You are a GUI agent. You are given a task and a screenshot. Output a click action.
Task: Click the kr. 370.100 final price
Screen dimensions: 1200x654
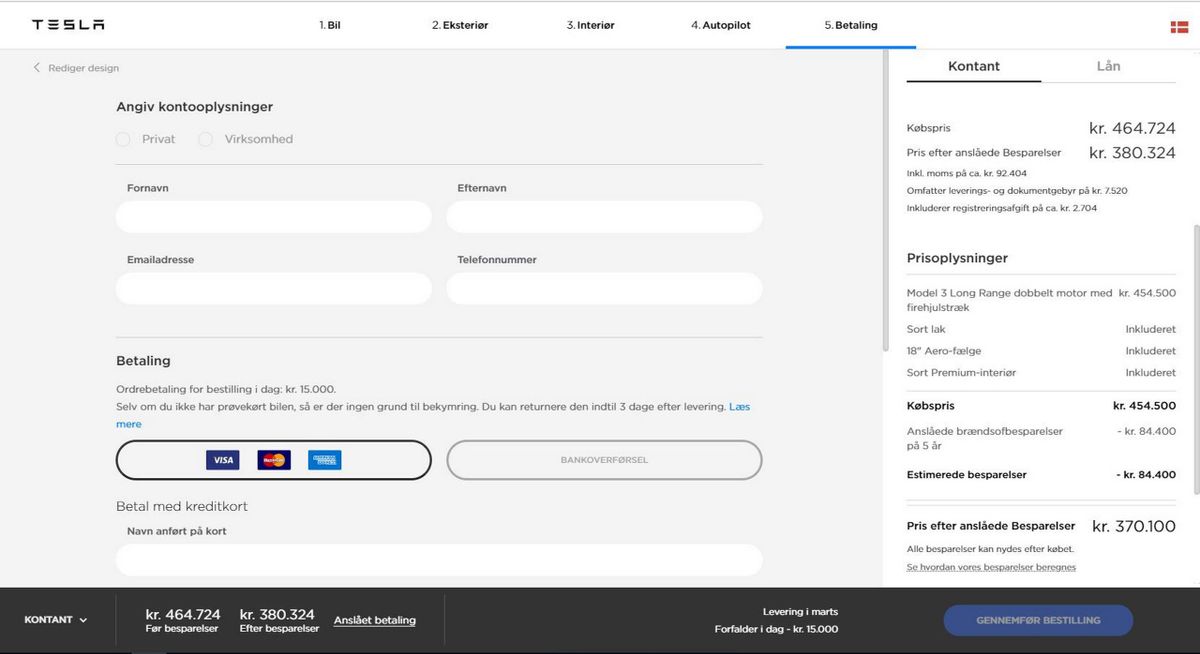click(1134, 526)
